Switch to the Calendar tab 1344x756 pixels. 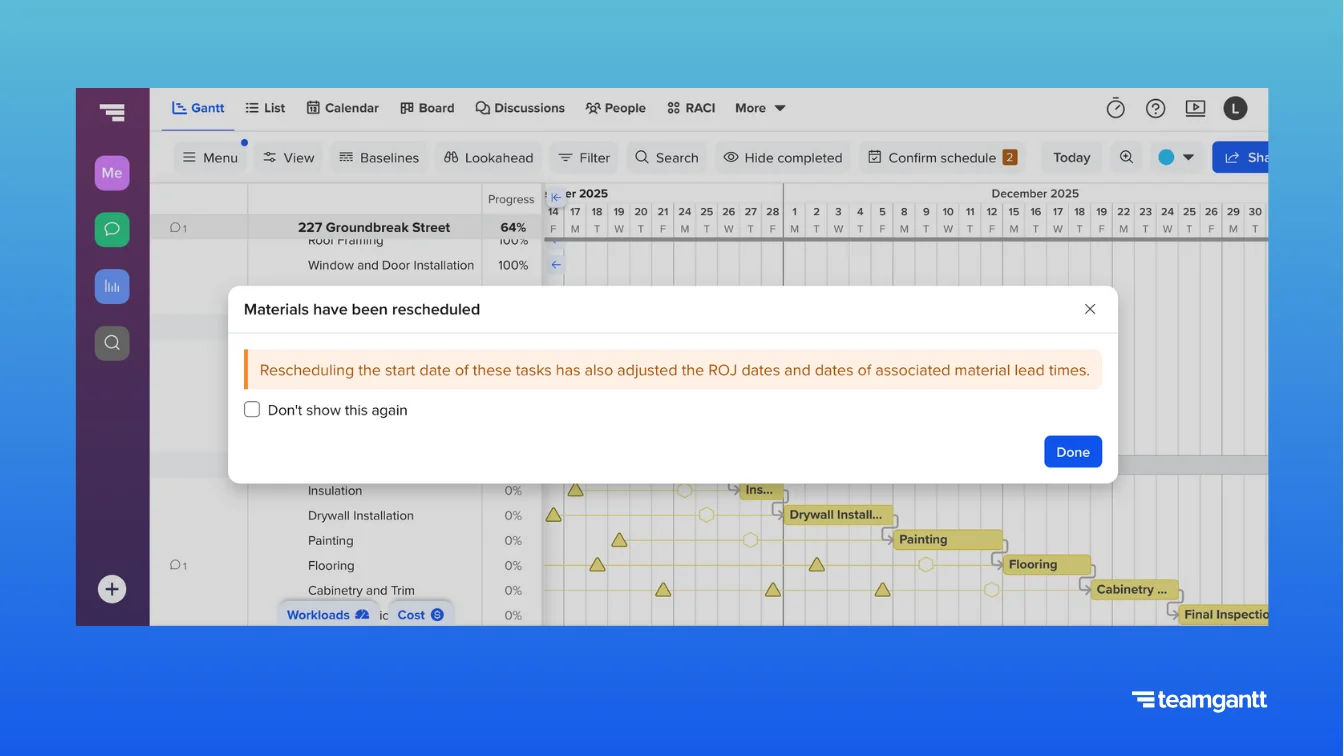pos(343,108)
